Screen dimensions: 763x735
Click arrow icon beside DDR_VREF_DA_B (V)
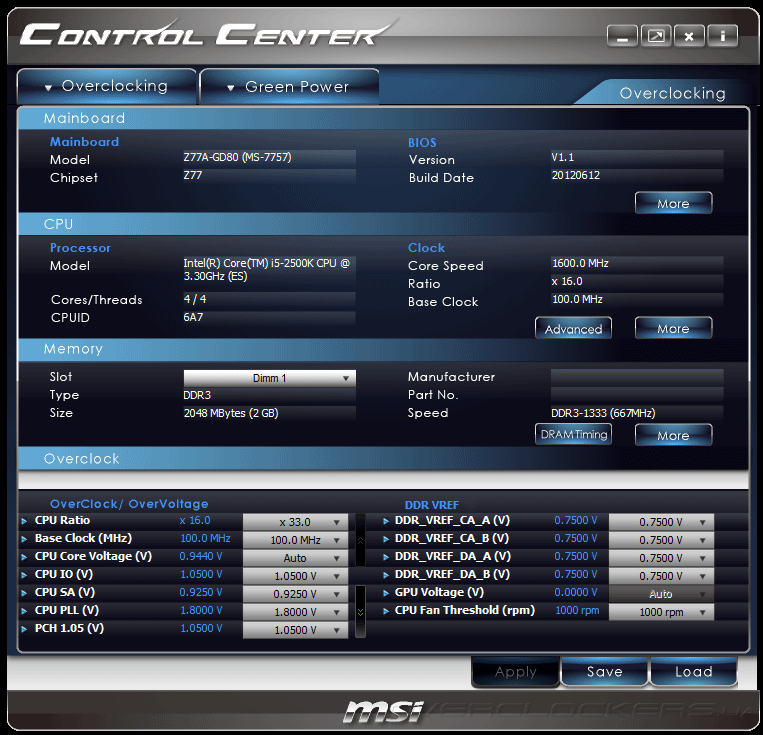(386, 575)
